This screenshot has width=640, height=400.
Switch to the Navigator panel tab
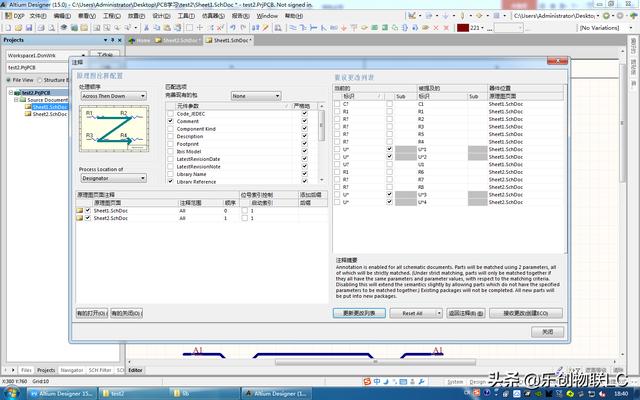click(72, 370)
